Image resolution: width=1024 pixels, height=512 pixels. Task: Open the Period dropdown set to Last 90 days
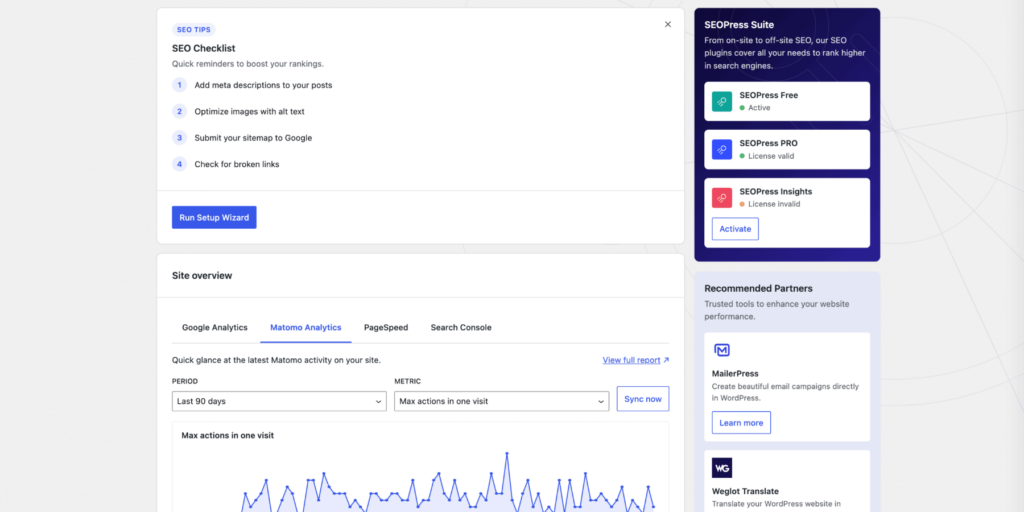pyautogui.click(x=279, y=401)
